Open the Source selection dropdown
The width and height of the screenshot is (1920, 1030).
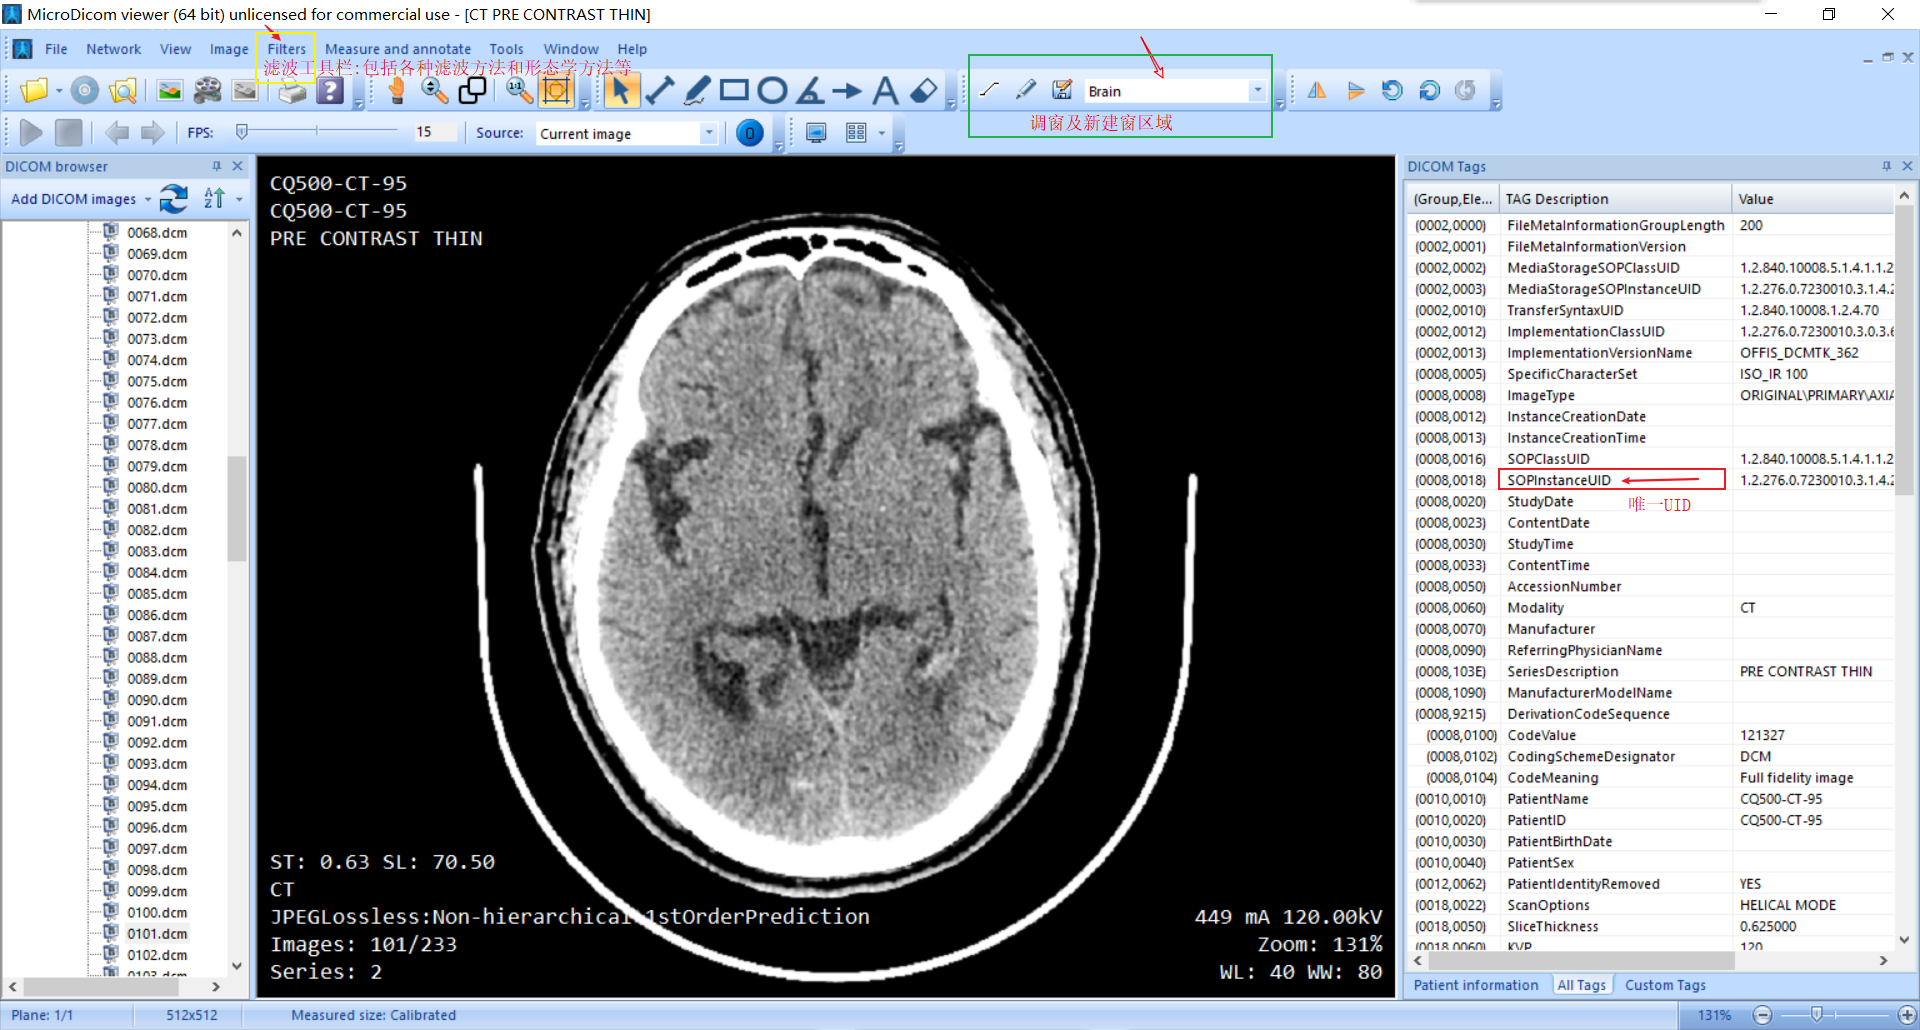click(709, 132)
